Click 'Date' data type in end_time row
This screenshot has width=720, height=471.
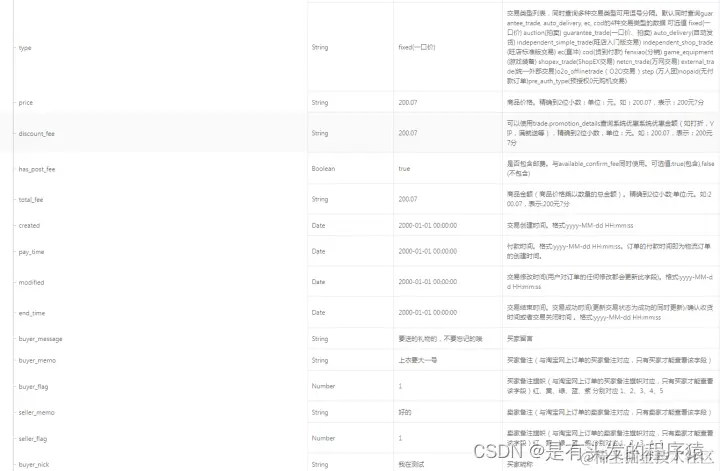click(318, 313)
